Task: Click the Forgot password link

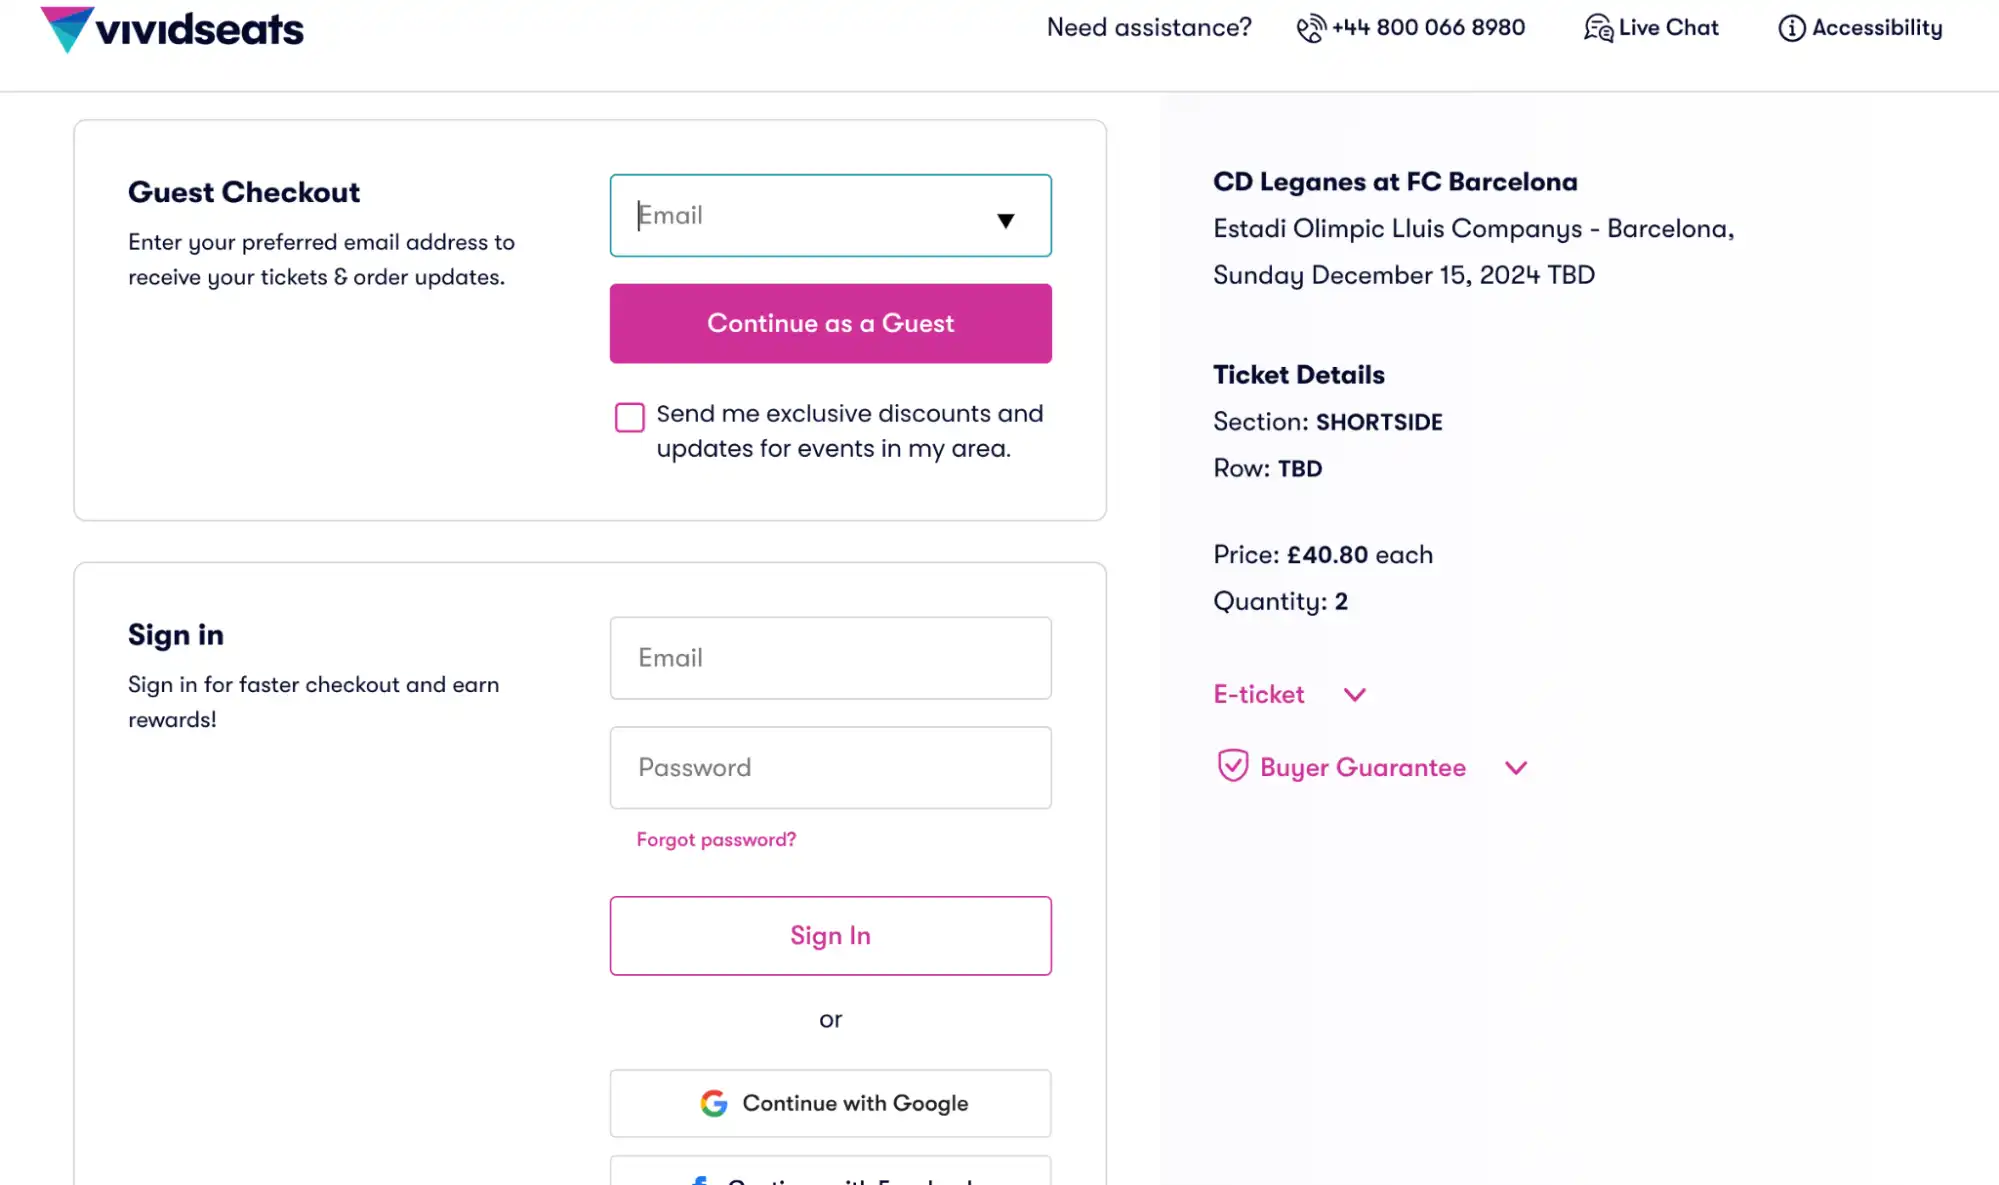Action: (x=715, y=839)
